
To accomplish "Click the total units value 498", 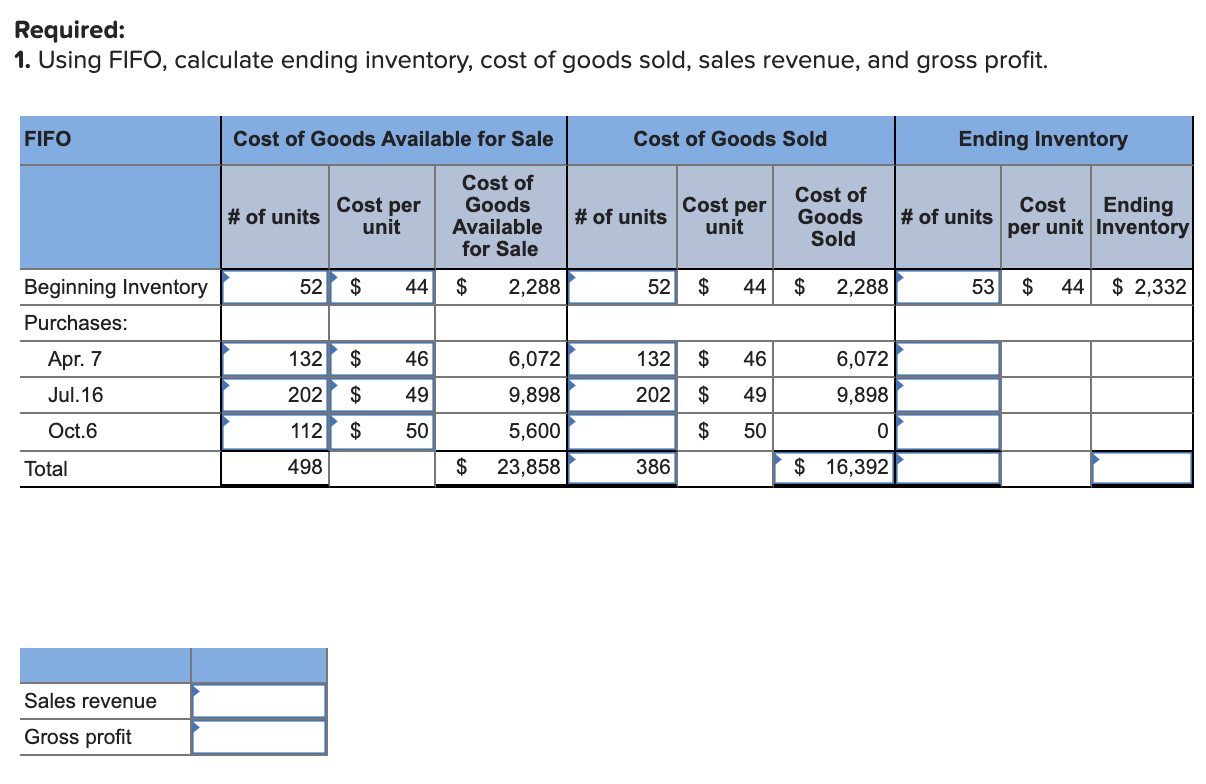I will (305, 467).
